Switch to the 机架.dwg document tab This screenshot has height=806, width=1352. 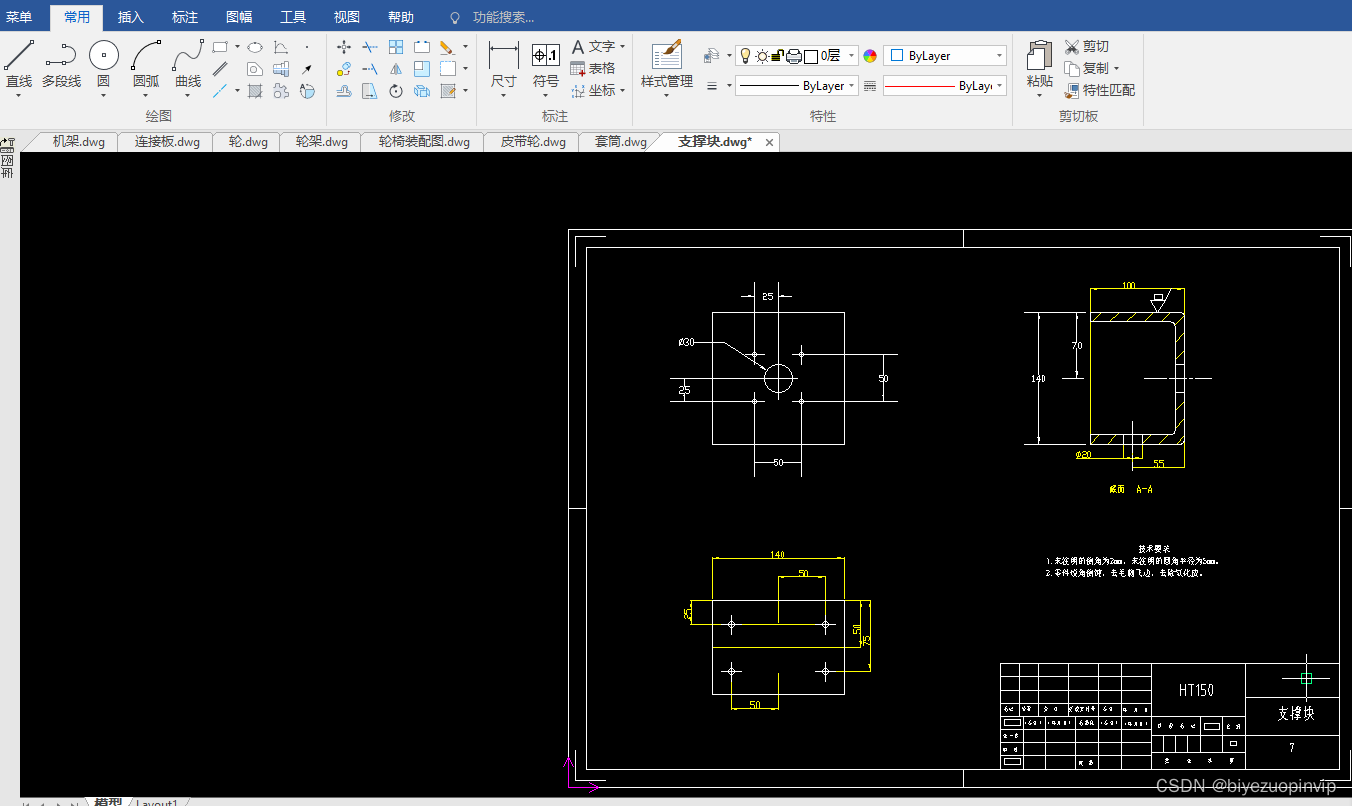pos(78,142)
